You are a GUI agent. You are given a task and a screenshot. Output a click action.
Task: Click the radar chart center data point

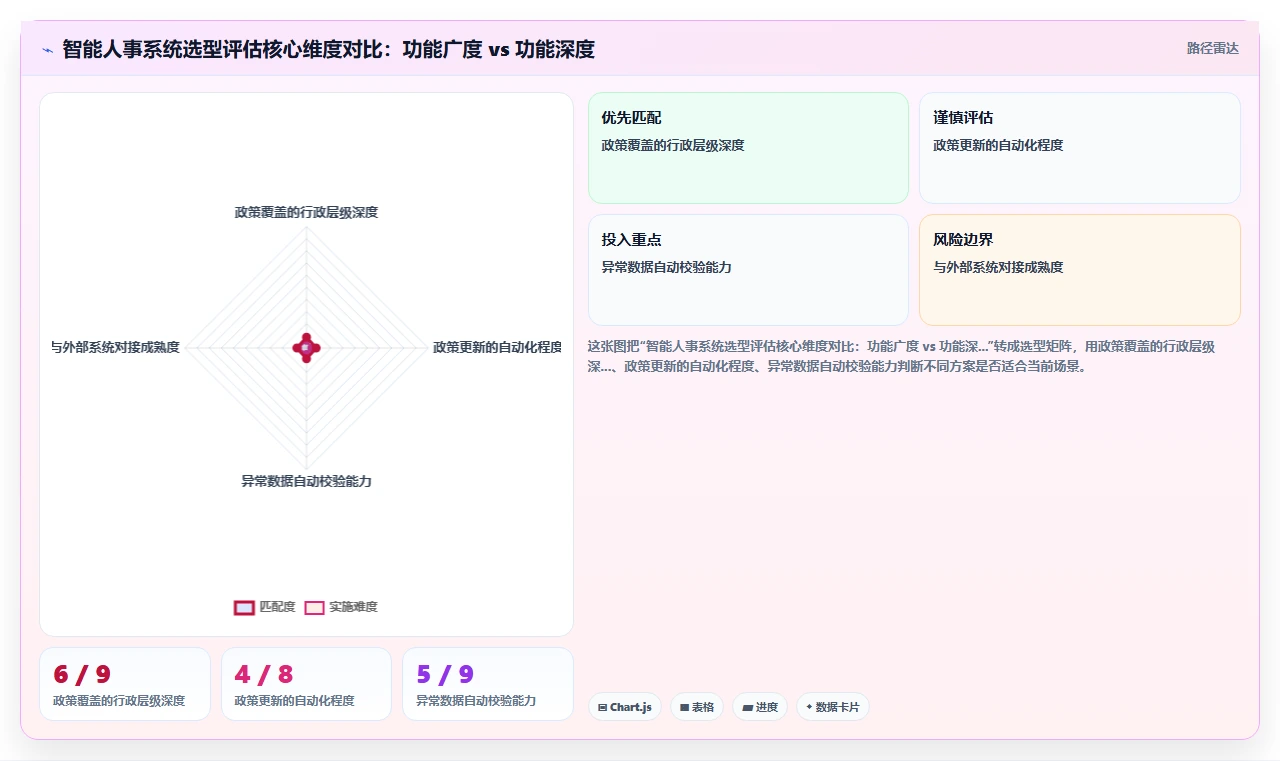point(306,347)
